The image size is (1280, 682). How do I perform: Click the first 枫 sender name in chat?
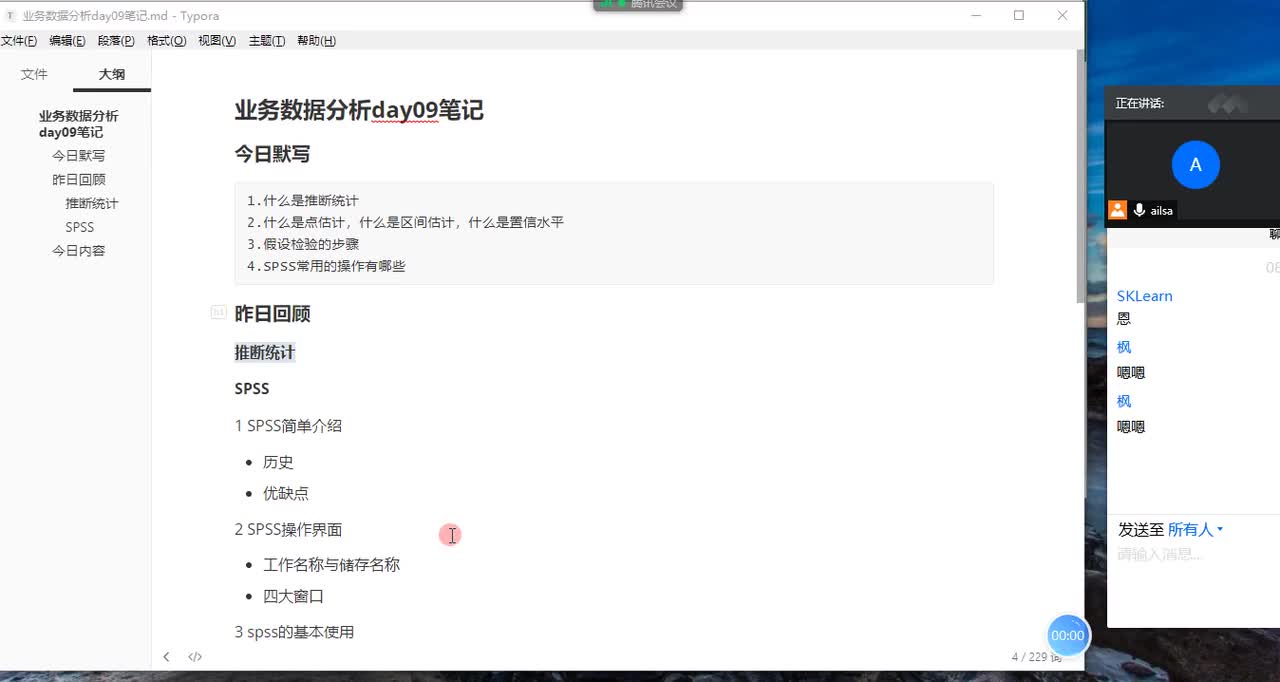click(1124, 347)
